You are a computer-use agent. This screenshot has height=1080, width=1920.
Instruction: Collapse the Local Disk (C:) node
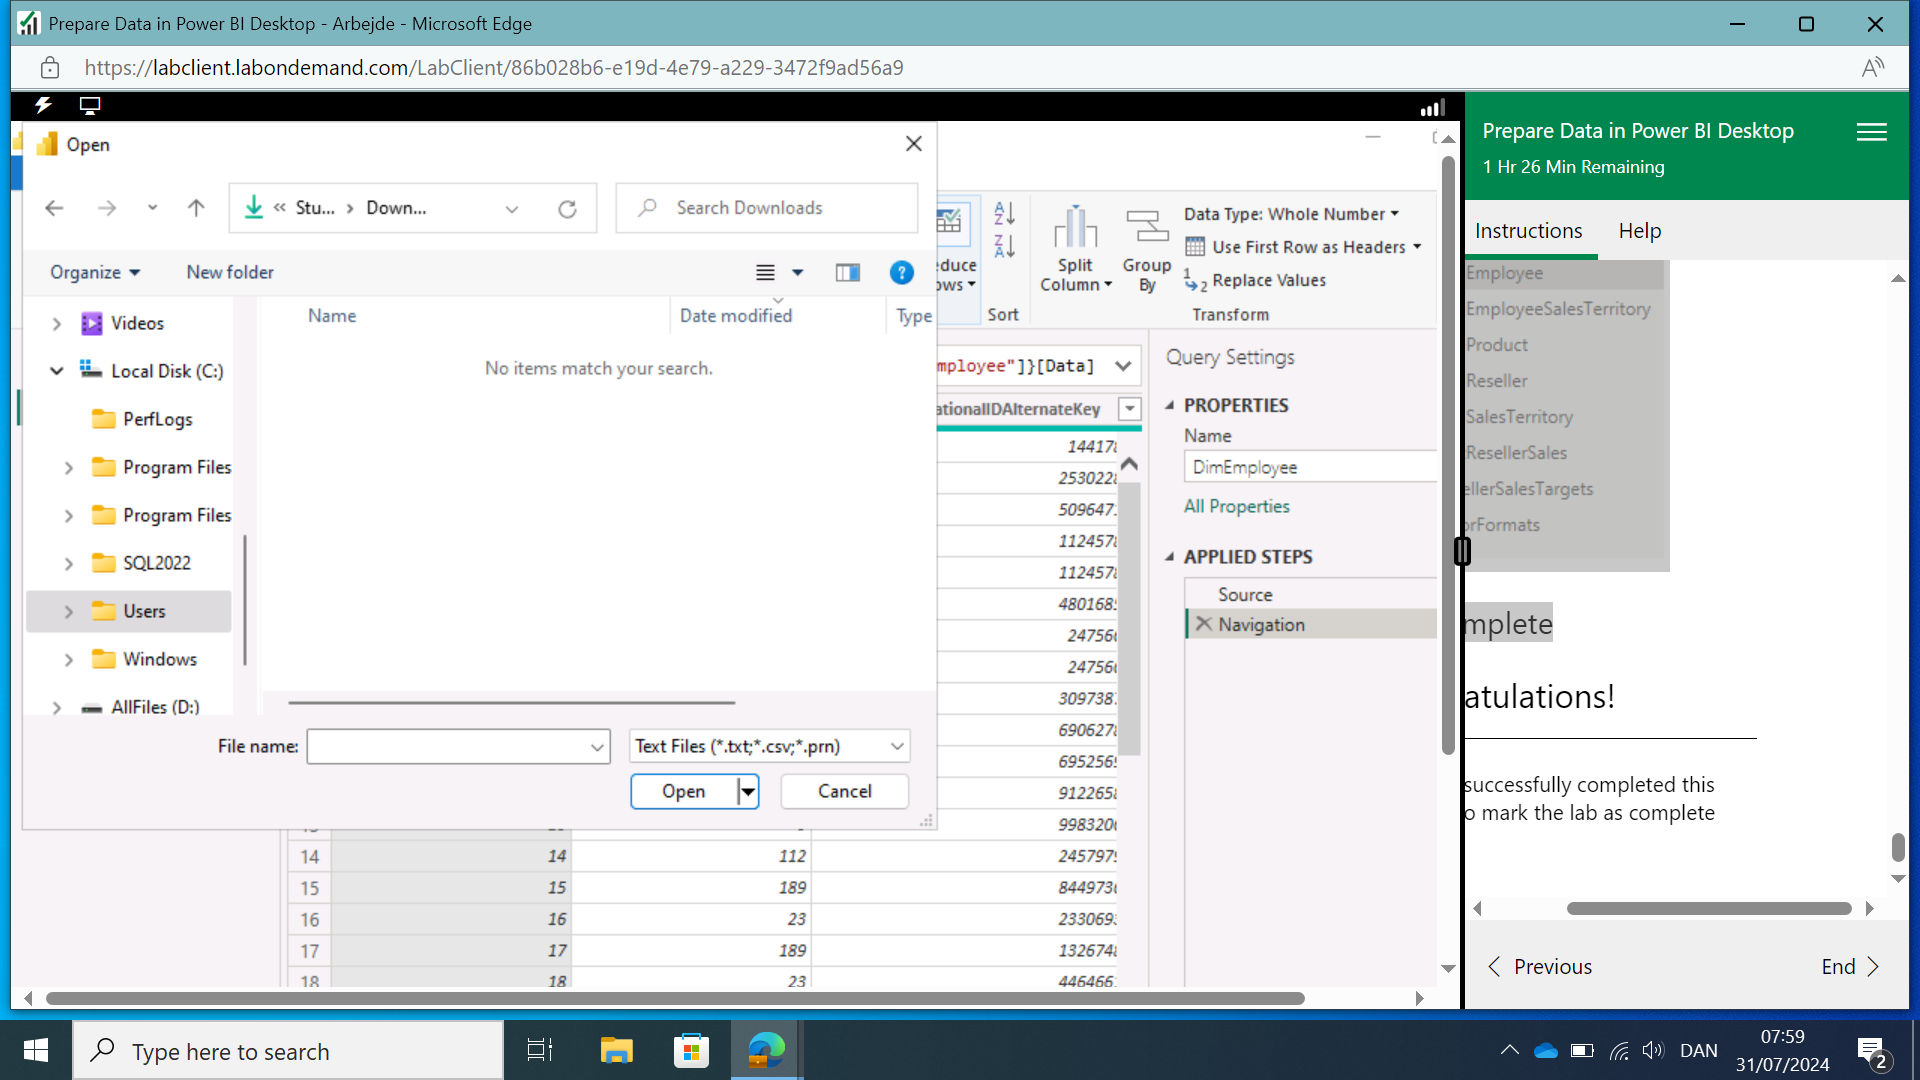(x=57, y=371)
